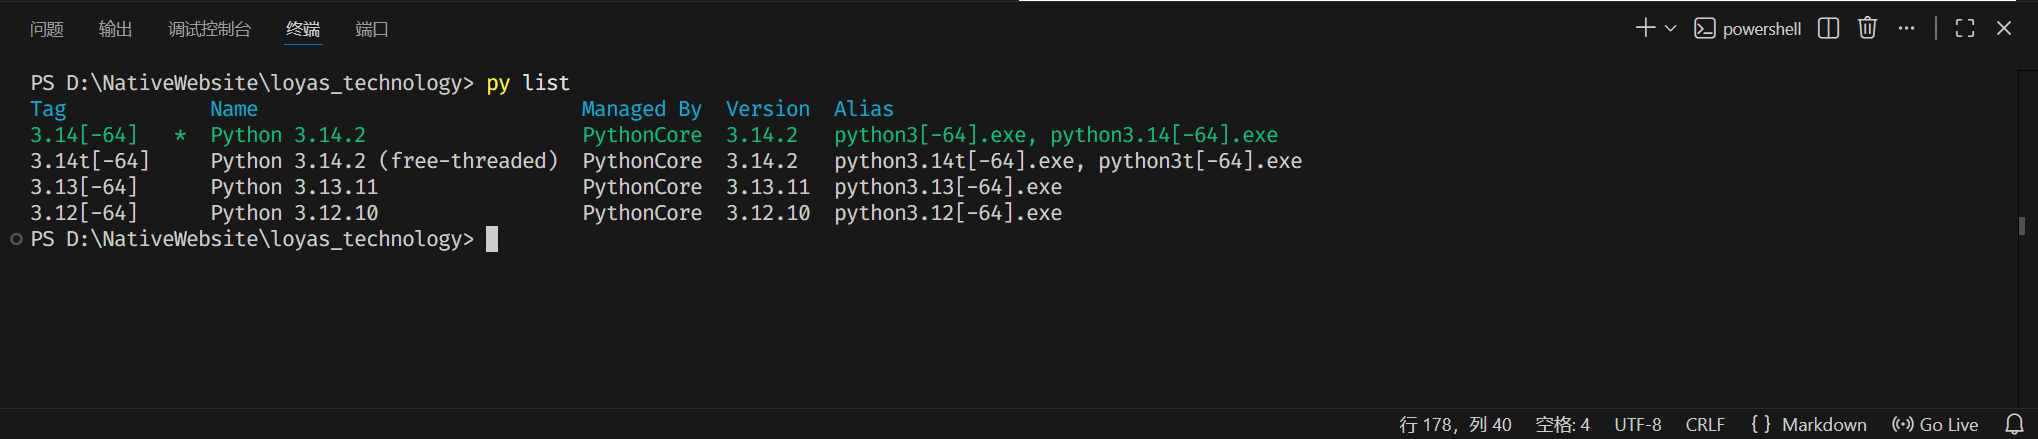Close the terminal panel
This screenshot has width=2038, height=439.
pyautogui.click(x=2004, y=28)
